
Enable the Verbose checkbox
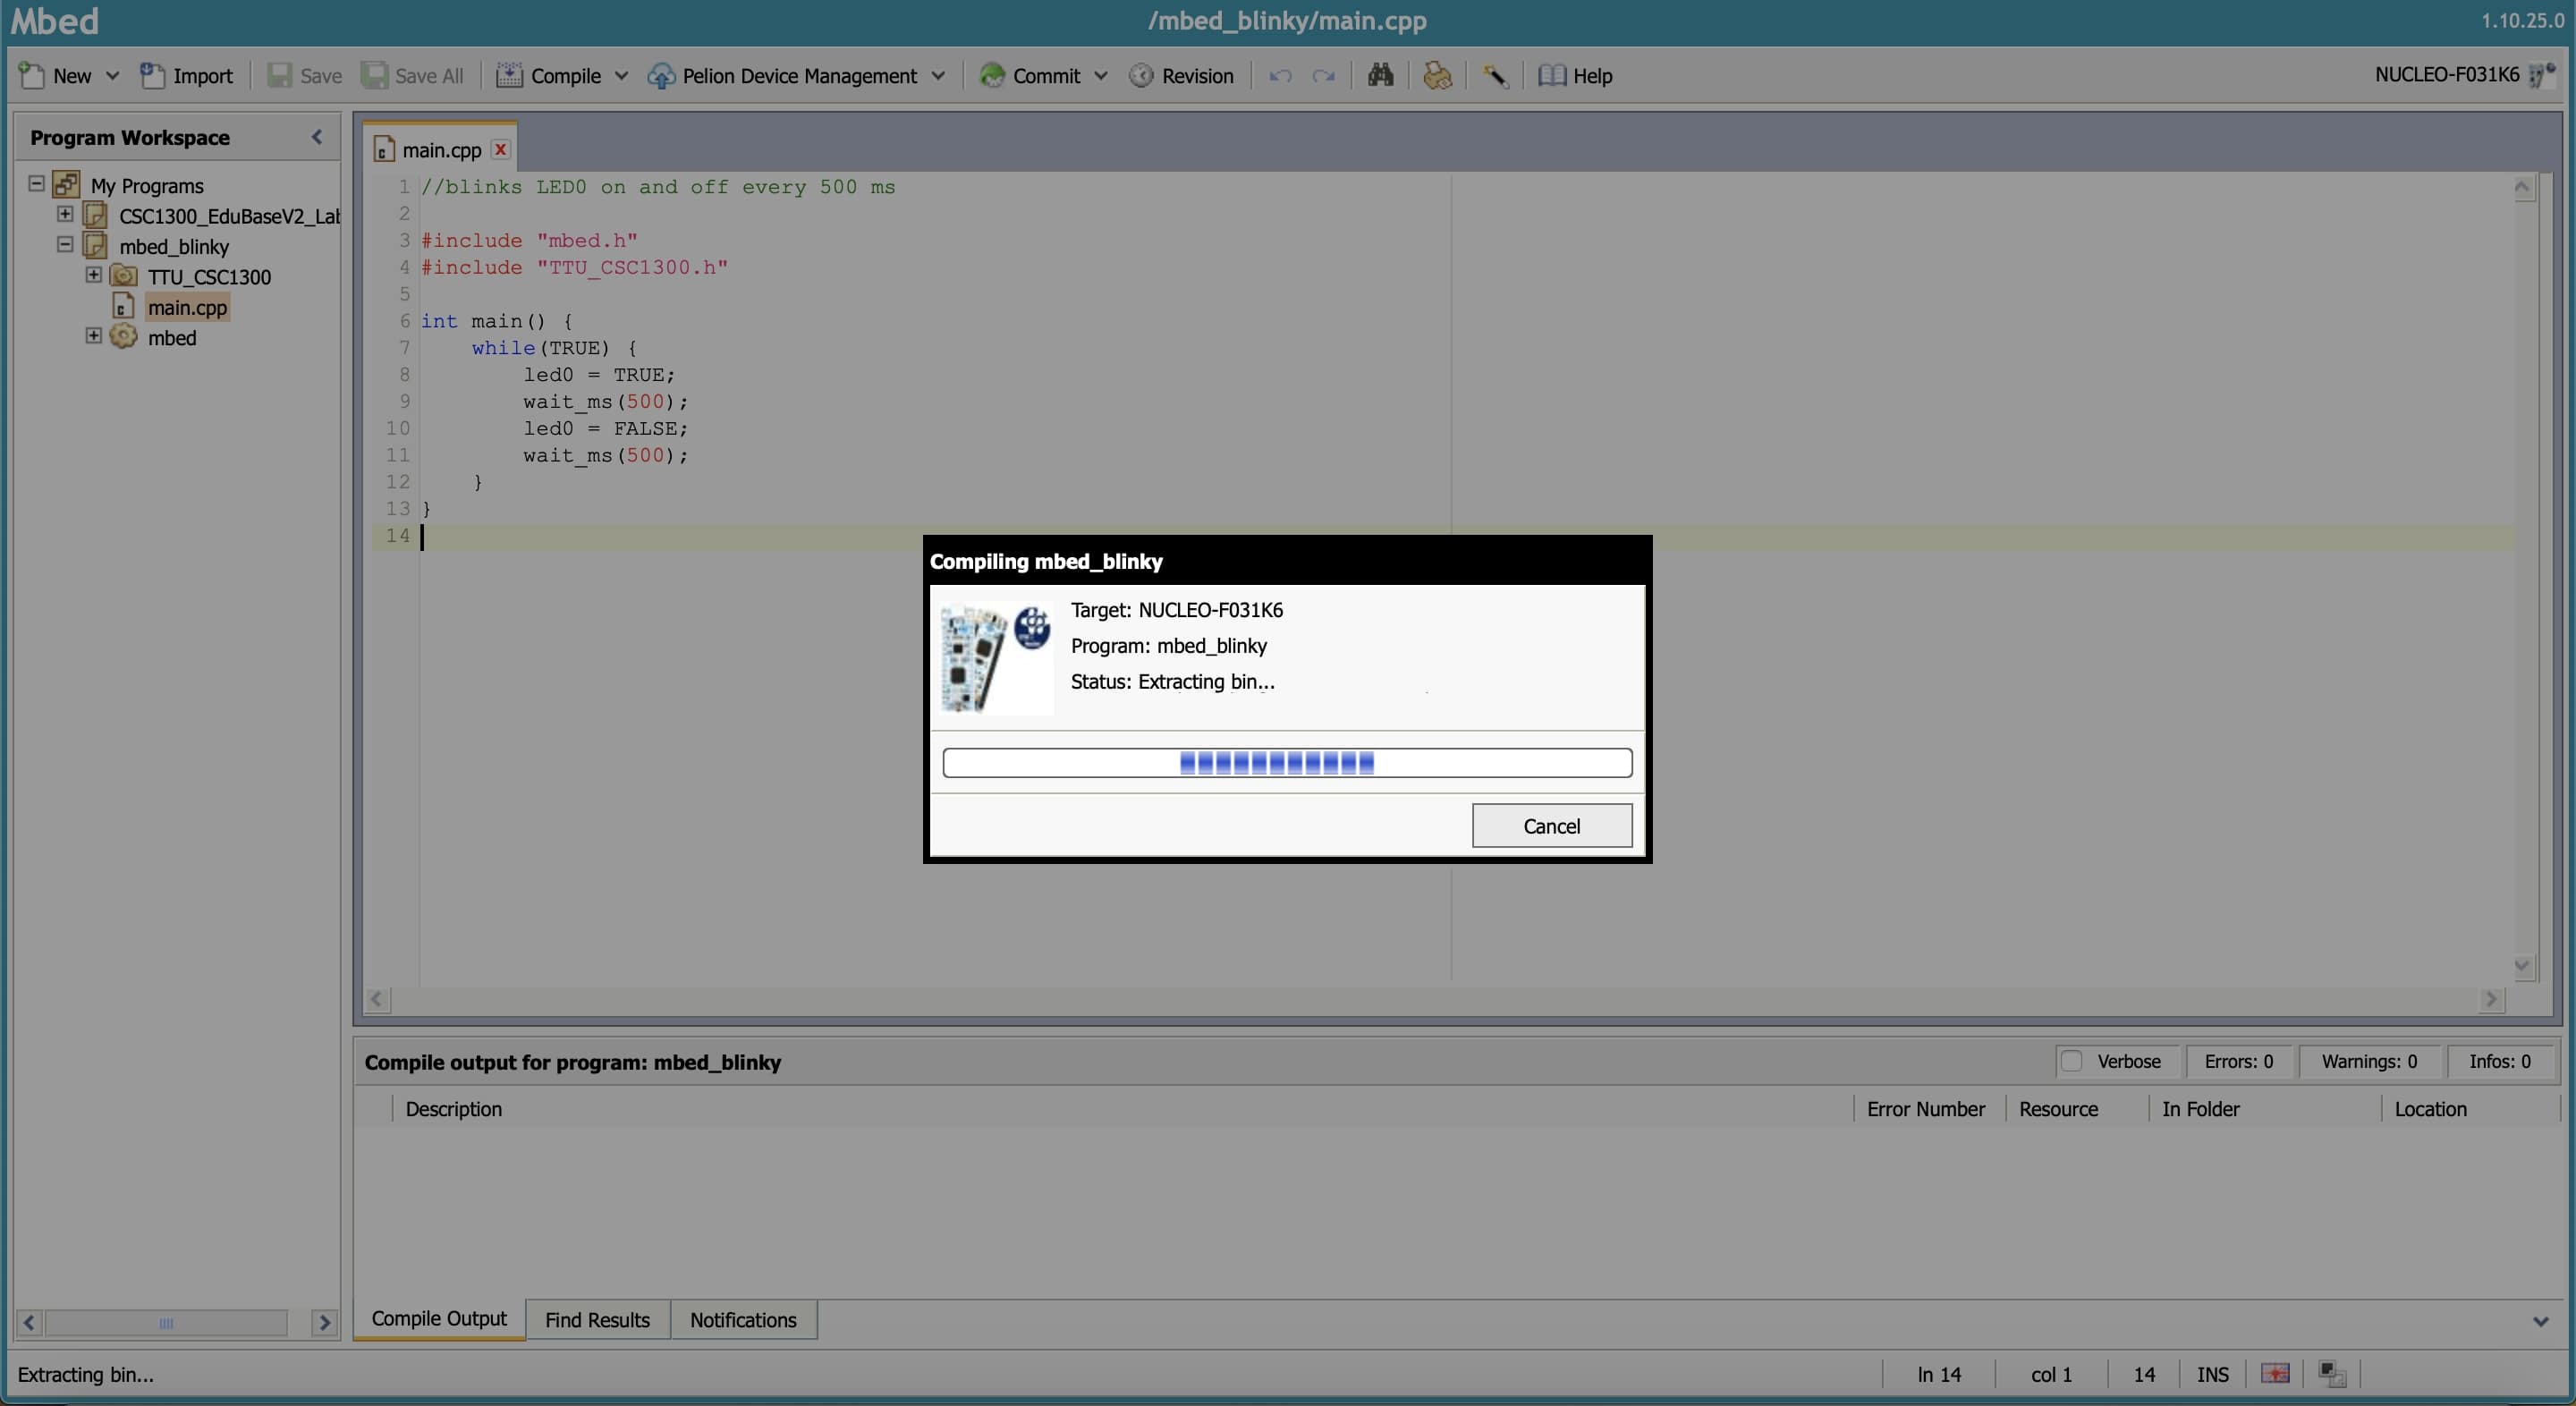2072,1061
